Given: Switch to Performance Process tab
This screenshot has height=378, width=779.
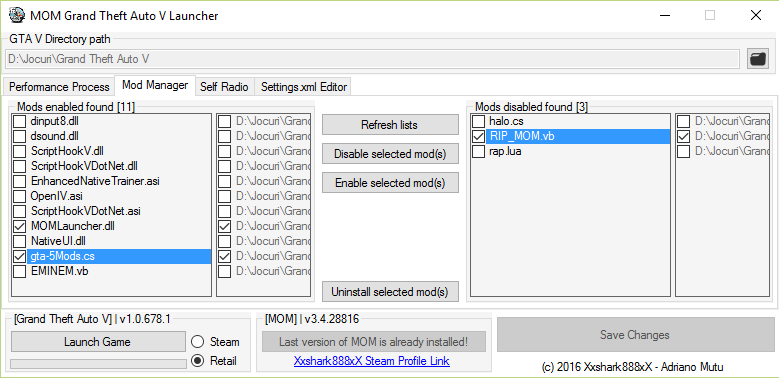Looking at the screenshot, I should 59,87.
